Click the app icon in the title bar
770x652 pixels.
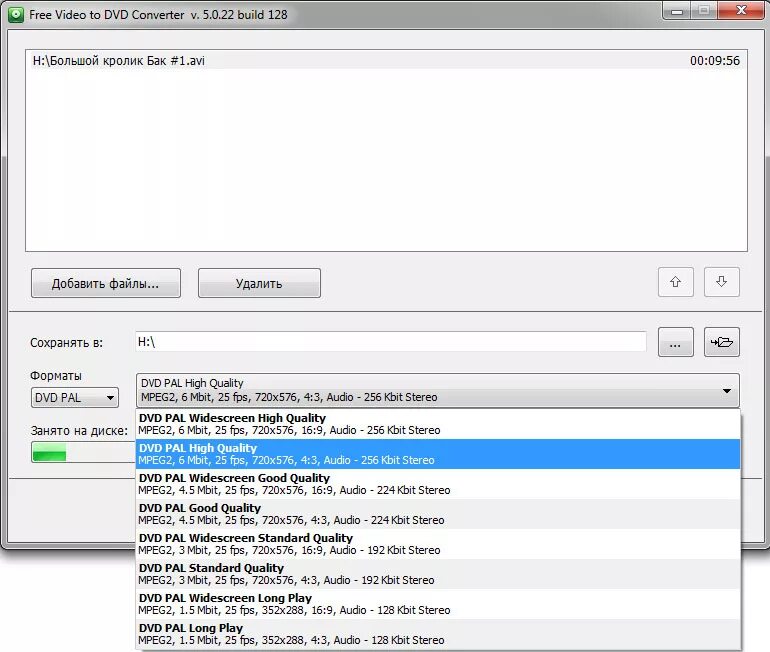16,15
